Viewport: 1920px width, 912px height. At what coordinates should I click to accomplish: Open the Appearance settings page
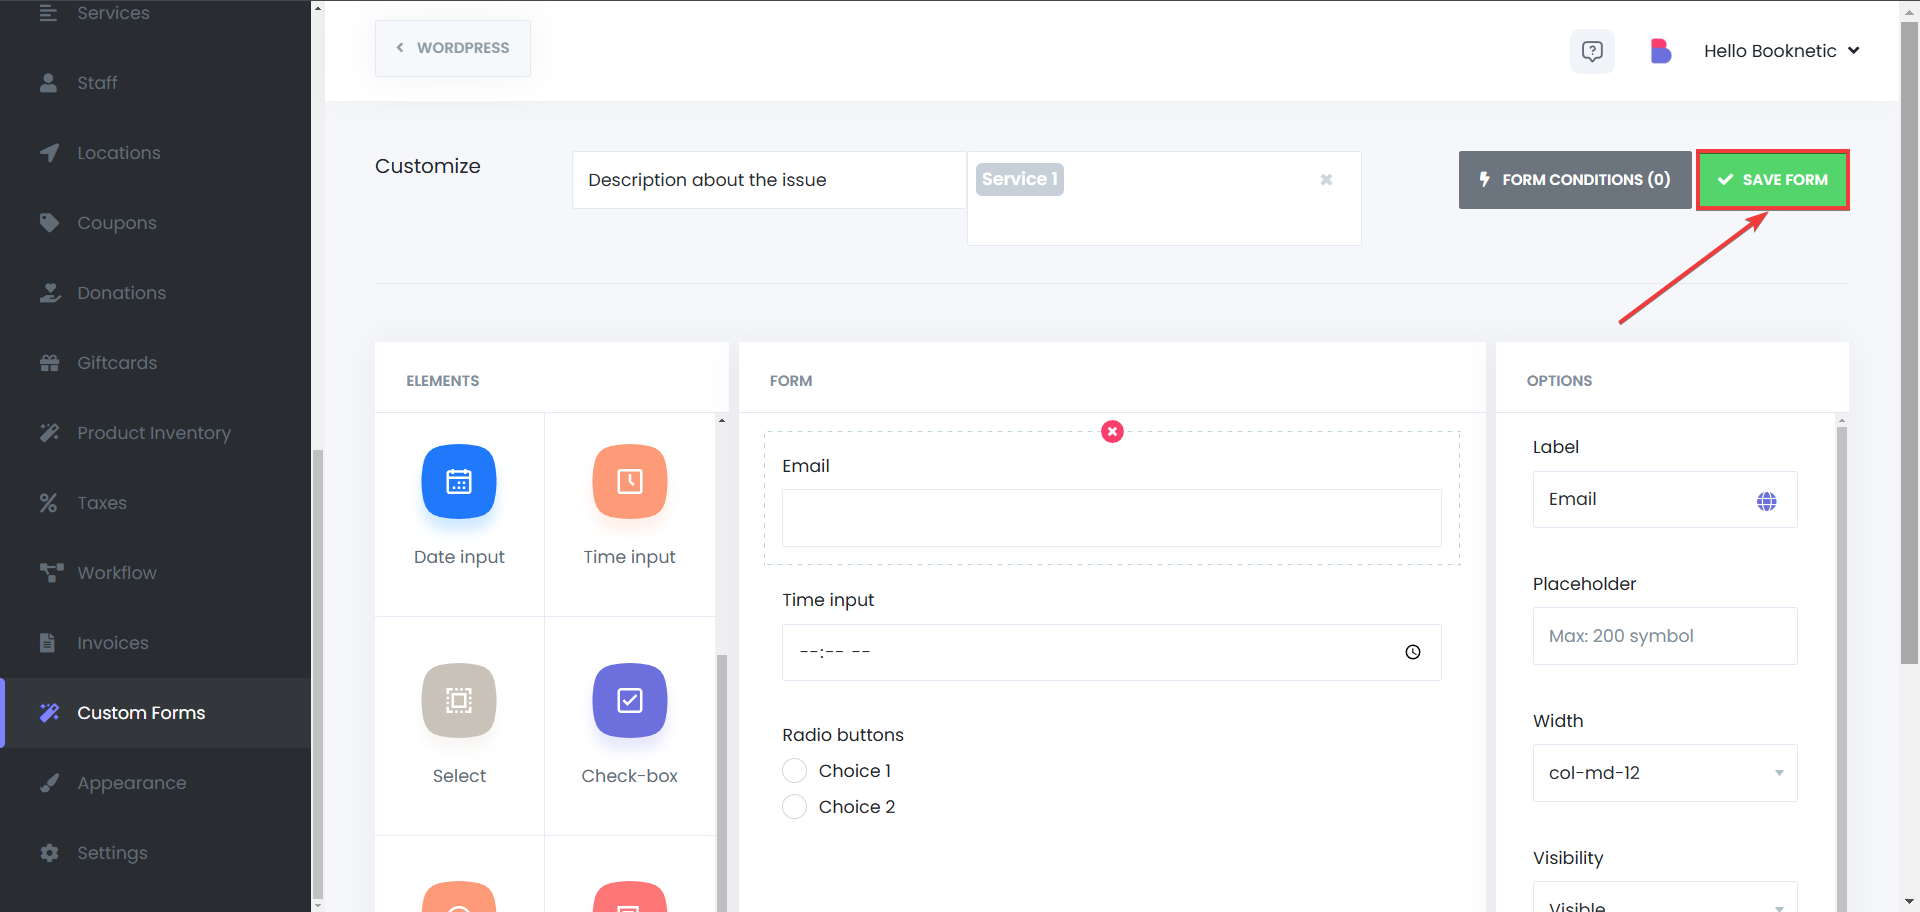[x=155, y=783]
